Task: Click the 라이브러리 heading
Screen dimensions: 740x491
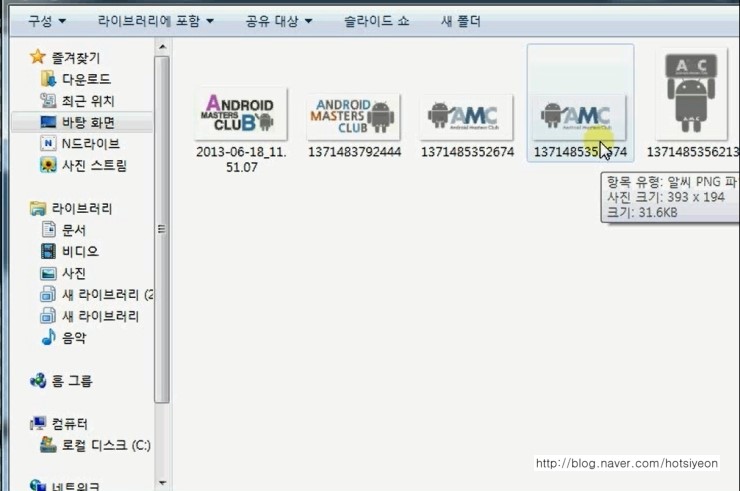Action: point(82,208)
